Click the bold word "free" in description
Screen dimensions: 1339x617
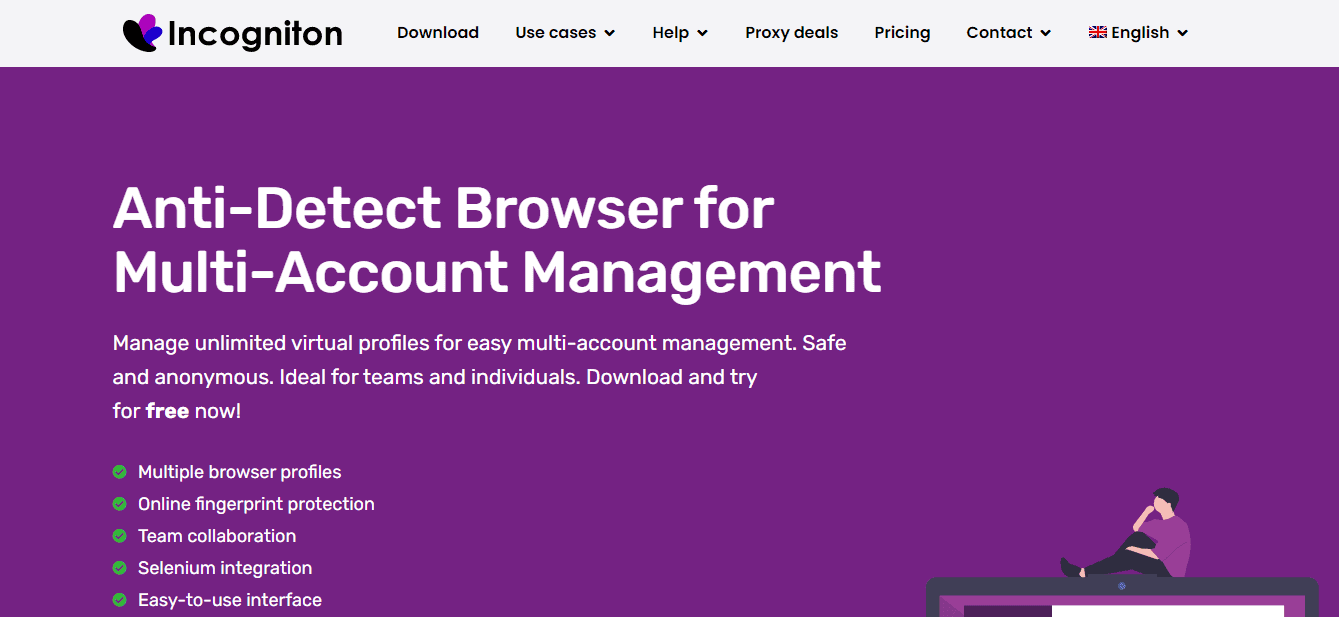tap(167, 411)
